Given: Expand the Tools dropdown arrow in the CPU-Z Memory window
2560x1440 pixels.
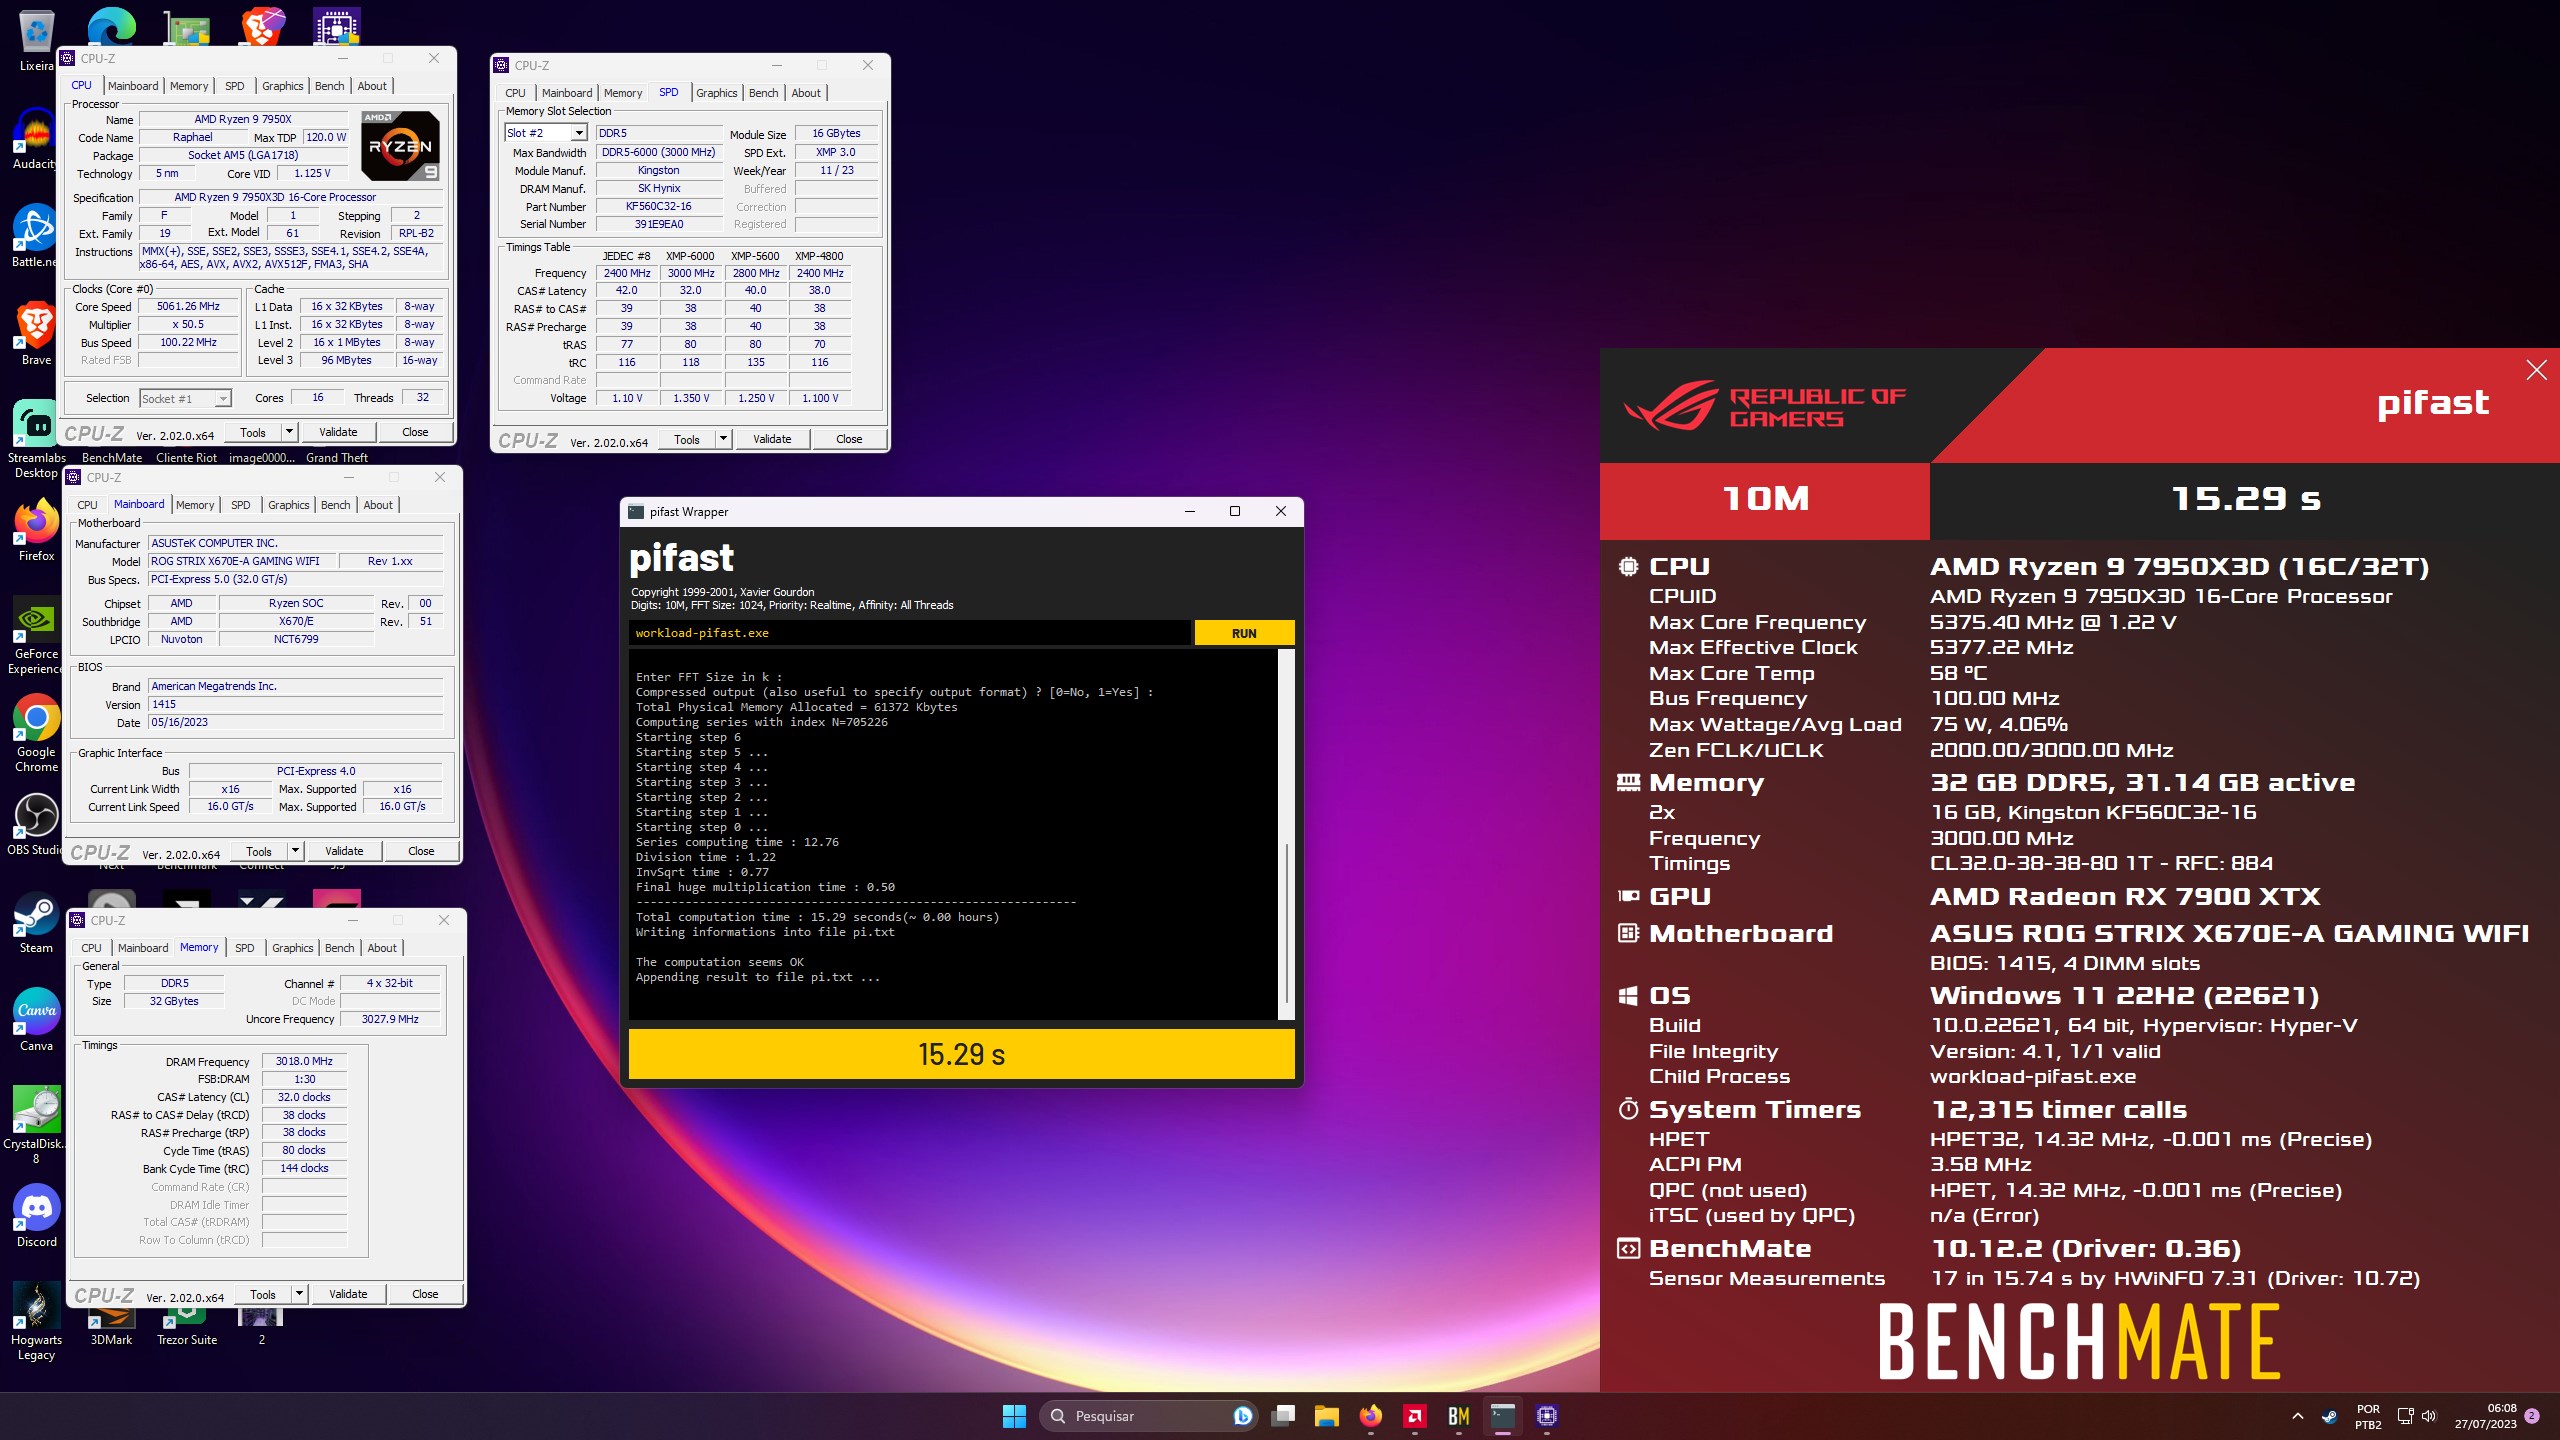Looking at the screenshot, I should (300, 1294).
